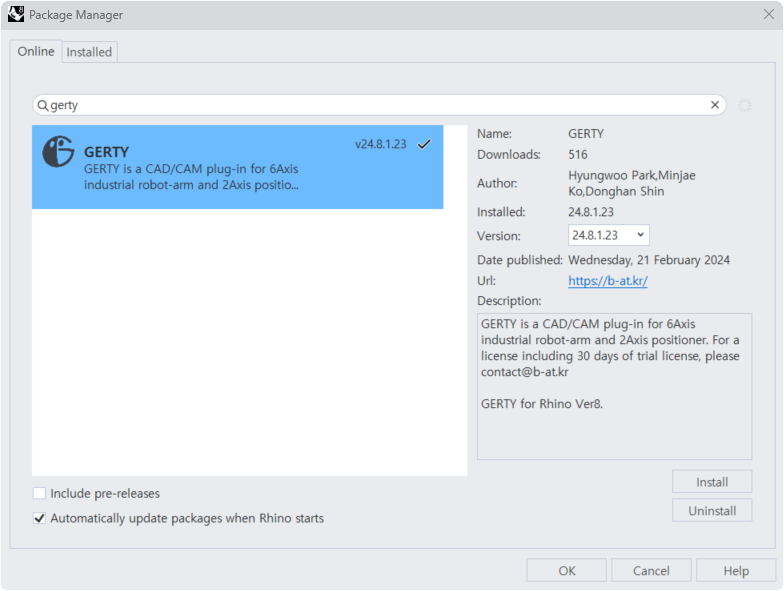Click the loading spinner beside search box
The width and height of the screenshot is (784, 591).
(x=744, y=105)
